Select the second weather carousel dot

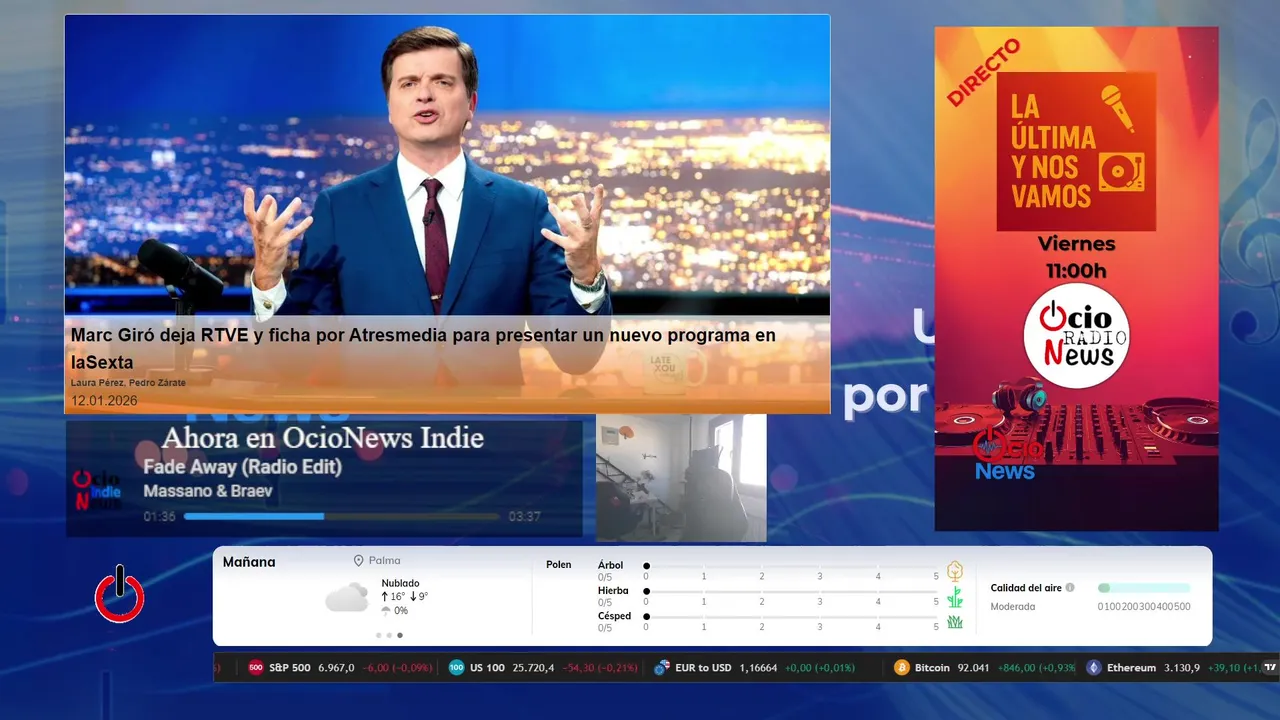coord(389,635)
